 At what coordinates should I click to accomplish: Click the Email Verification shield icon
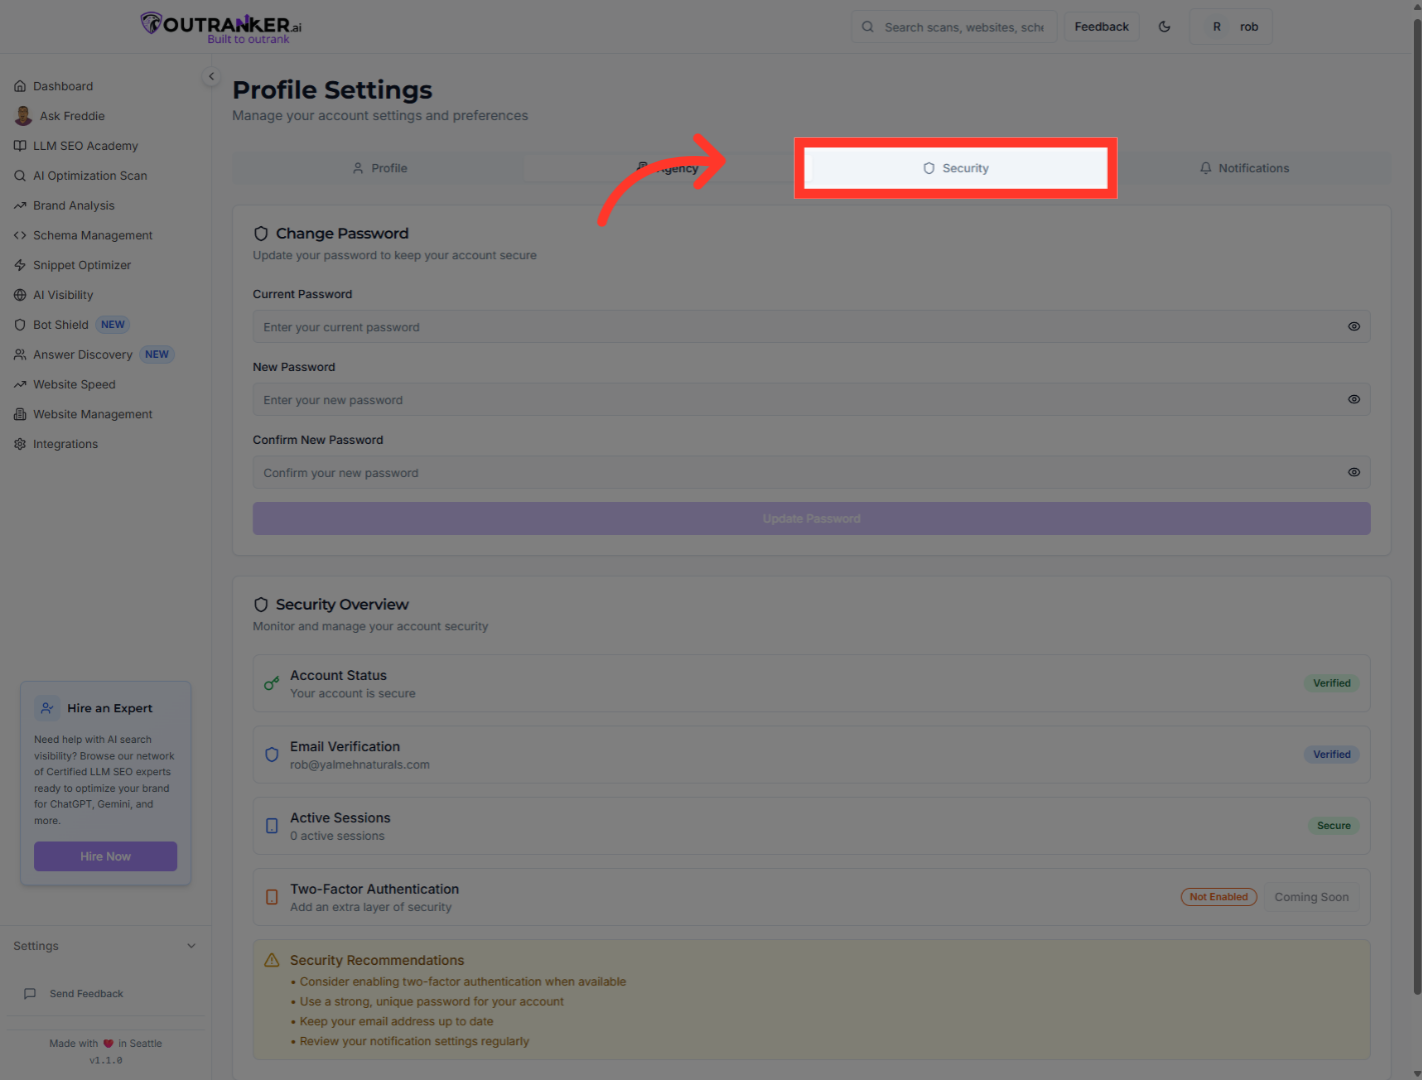point(271,755)
